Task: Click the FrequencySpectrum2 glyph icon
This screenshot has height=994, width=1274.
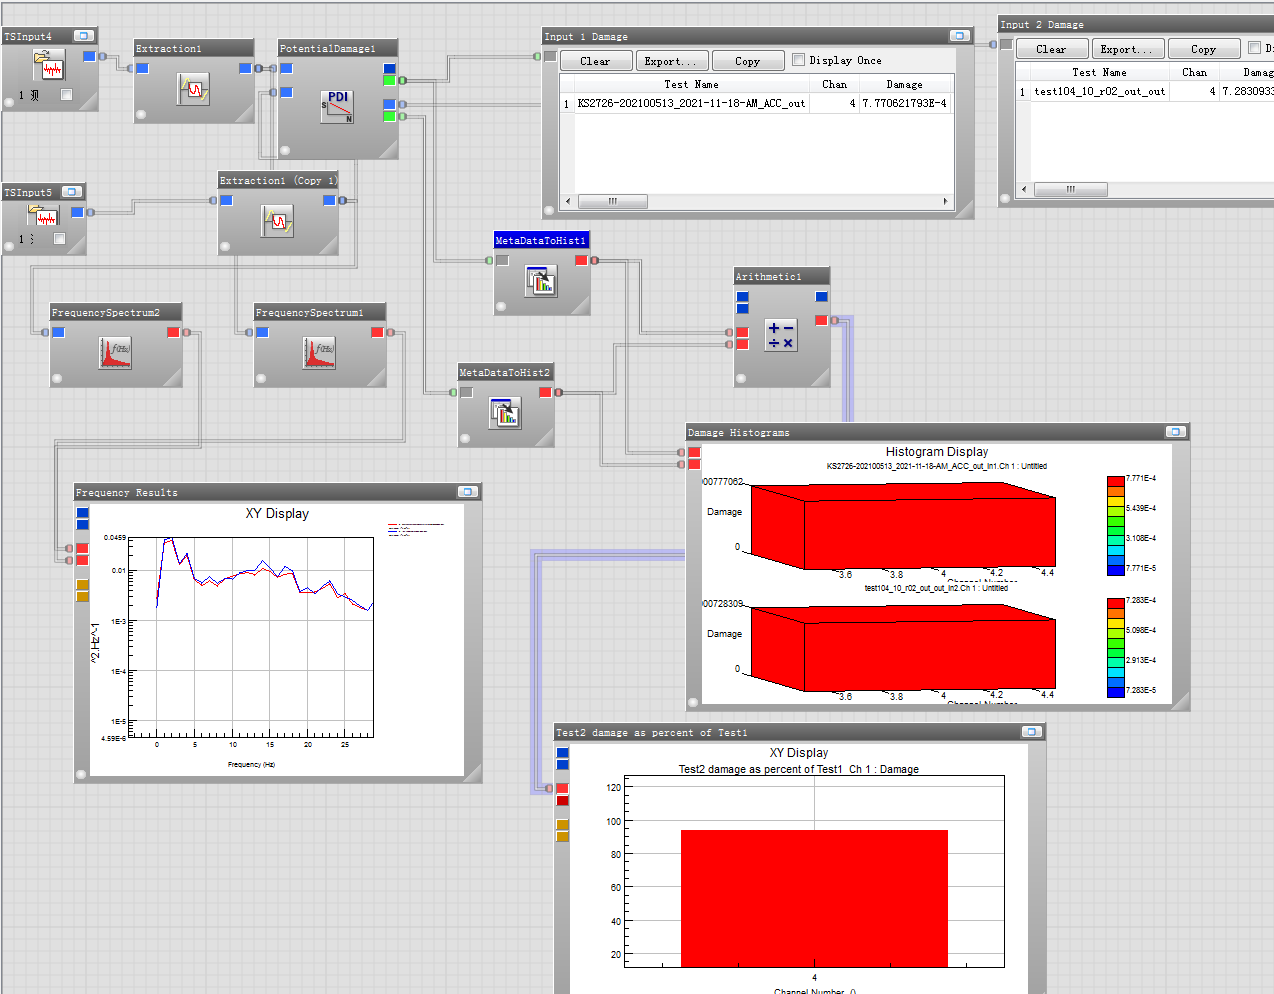Action: pos(116,352)
